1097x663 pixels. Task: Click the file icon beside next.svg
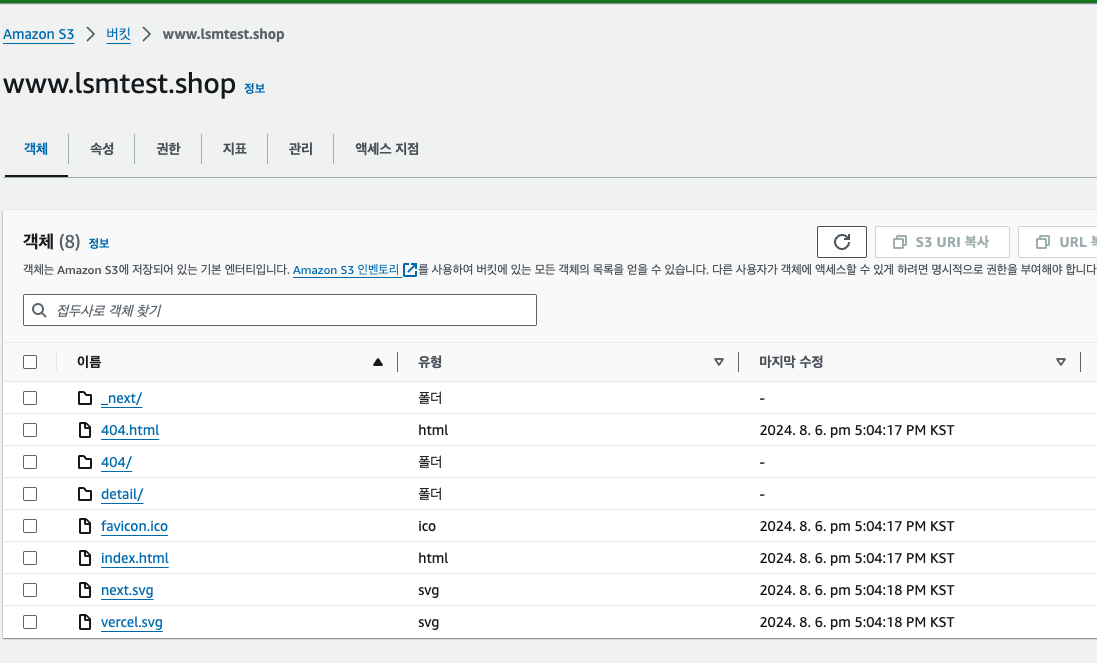85,590
